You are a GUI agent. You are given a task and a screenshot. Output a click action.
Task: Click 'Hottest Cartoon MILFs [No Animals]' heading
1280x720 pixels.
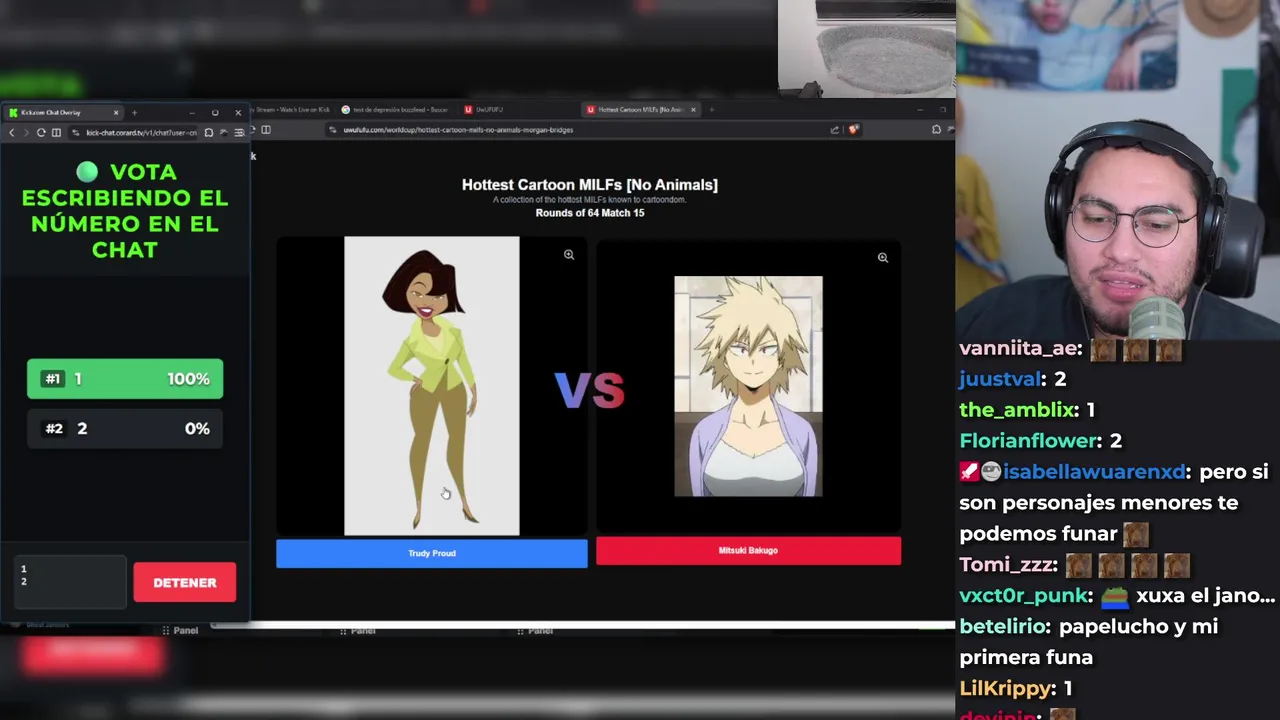coord(590,185)
